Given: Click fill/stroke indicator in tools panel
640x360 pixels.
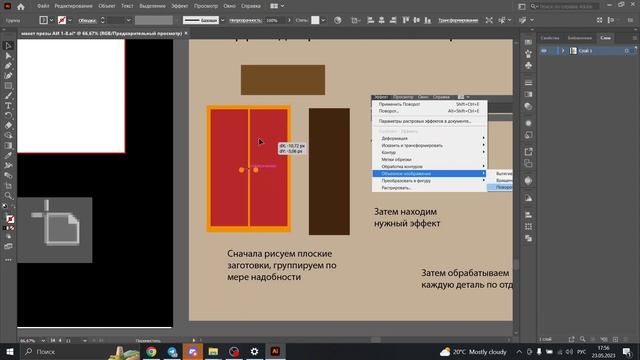Looking at the screenshot, I should pyautogui.click(x=10, y=219).
